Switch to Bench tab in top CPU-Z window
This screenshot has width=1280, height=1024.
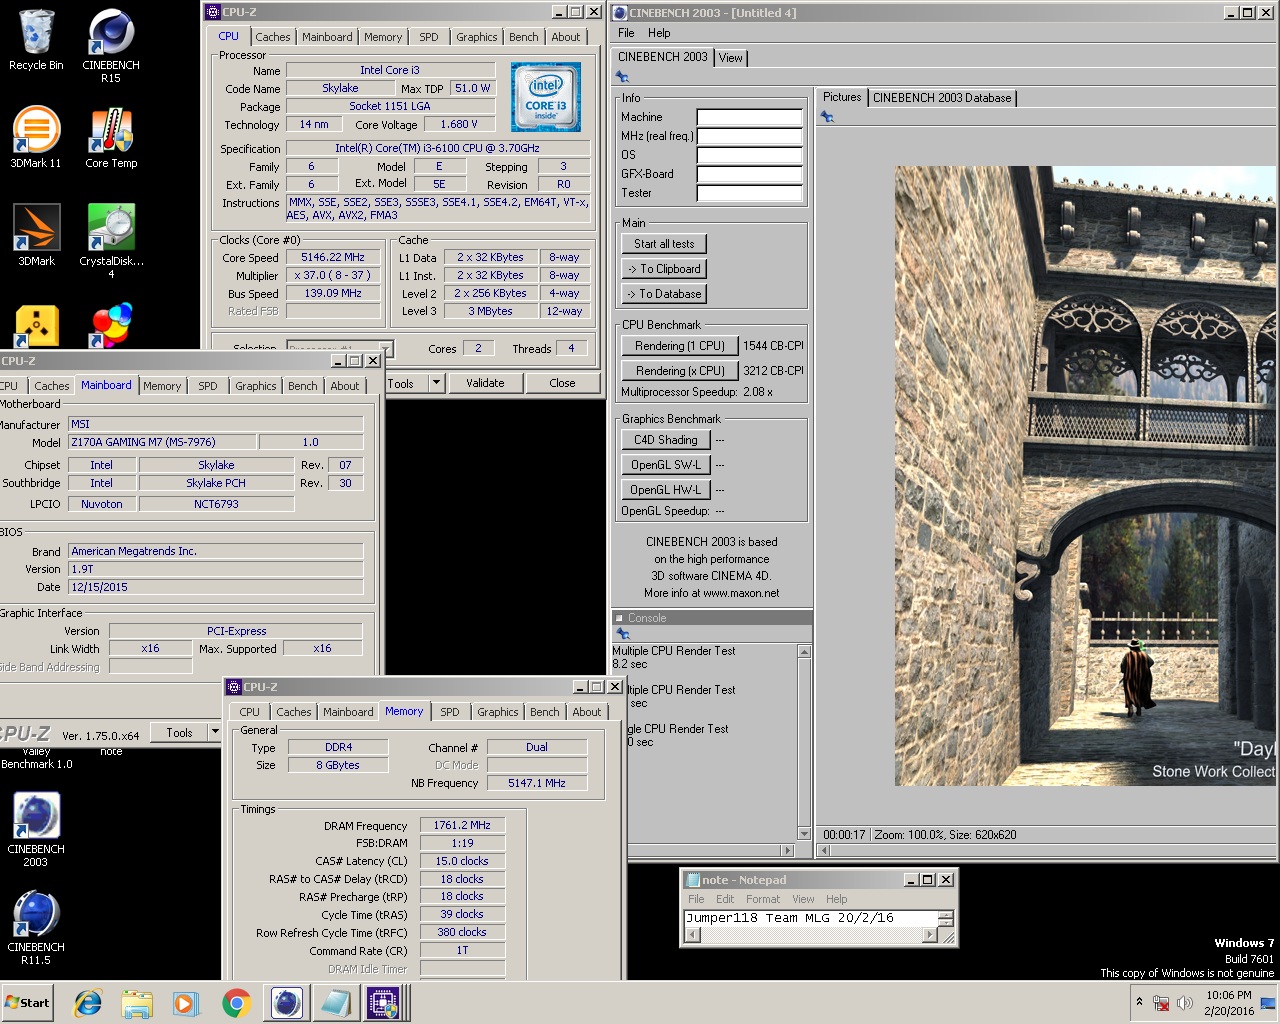[x=523, y=37]
